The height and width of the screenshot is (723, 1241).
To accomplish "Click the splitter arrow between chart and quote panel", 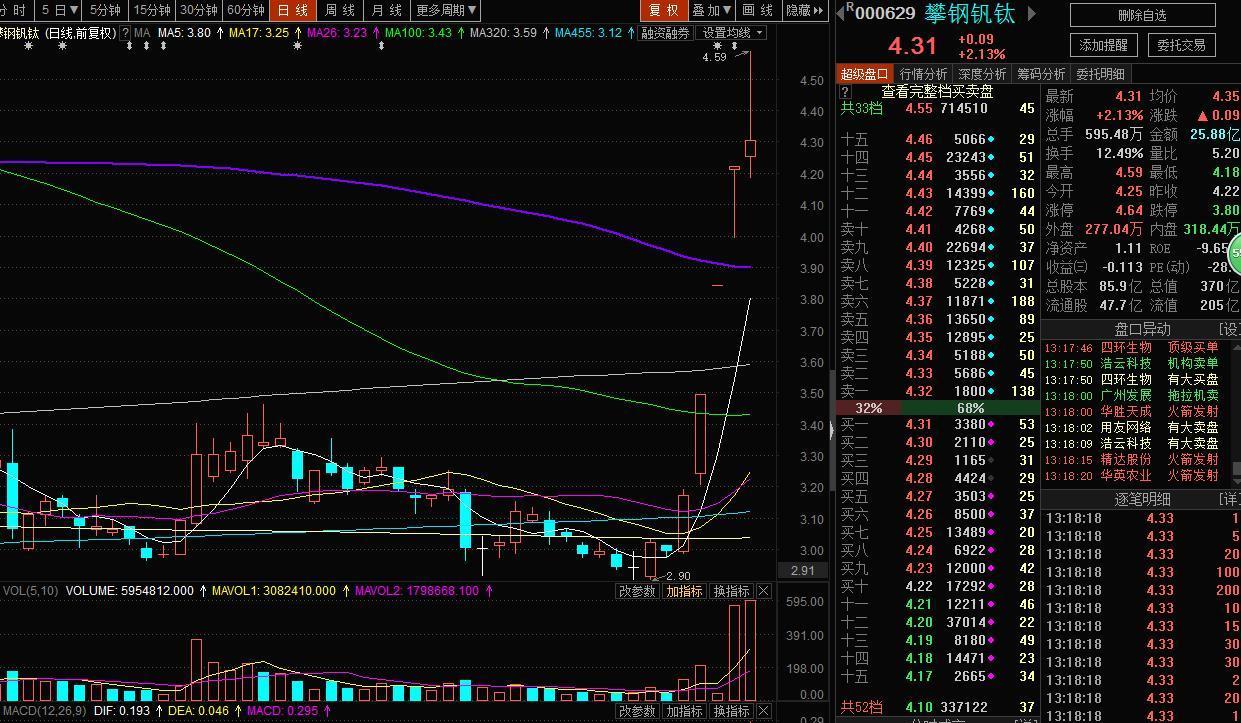I will [x=831, y=430].
